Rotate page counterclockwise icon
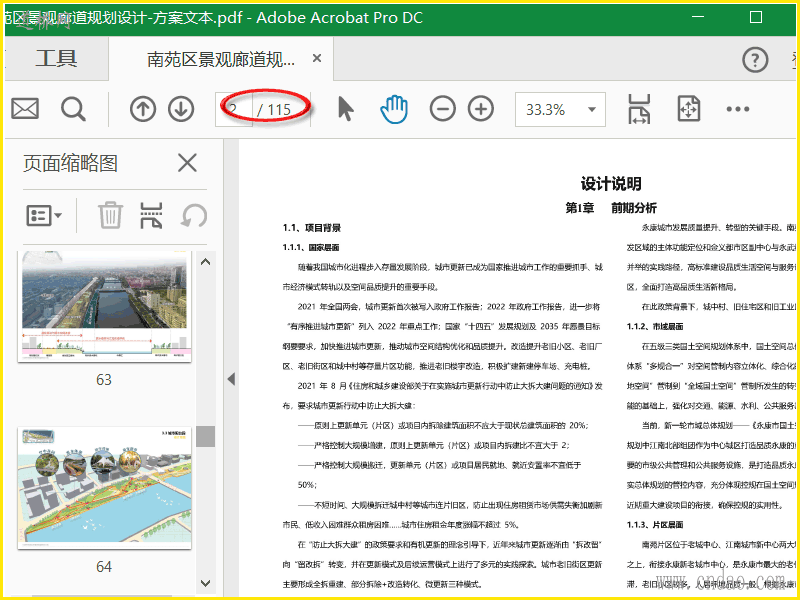 click(194, 215)
